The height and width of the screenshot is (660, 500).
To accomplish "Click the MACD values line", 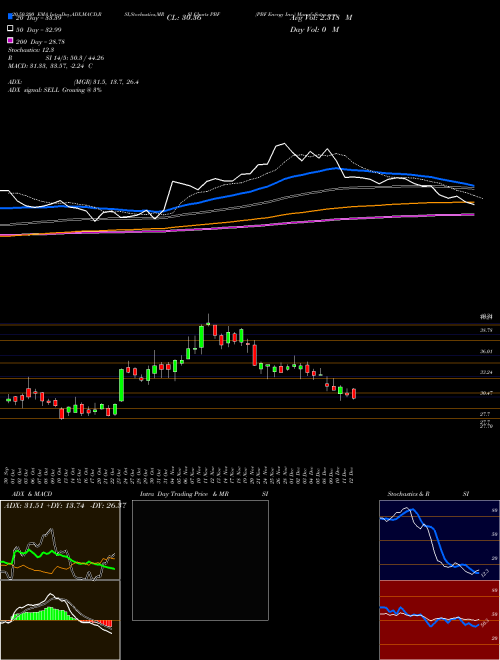I will tap(50, 66).
